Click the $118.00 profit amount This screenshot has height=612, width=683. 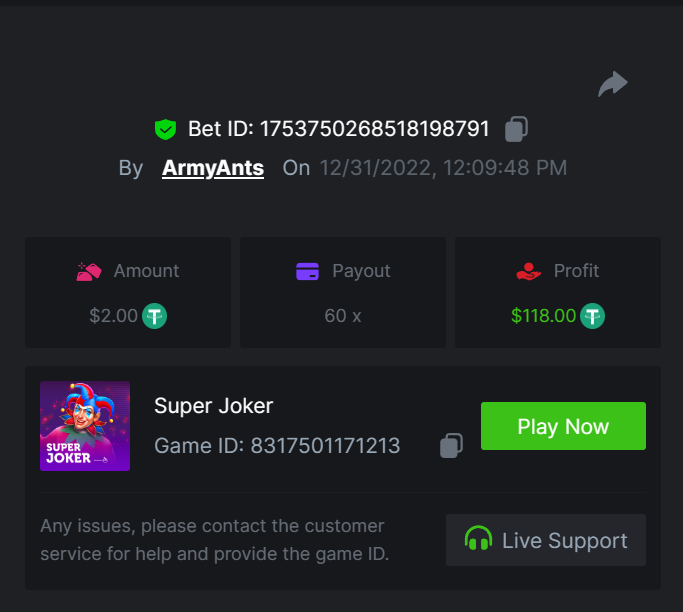tap(543, 316)
